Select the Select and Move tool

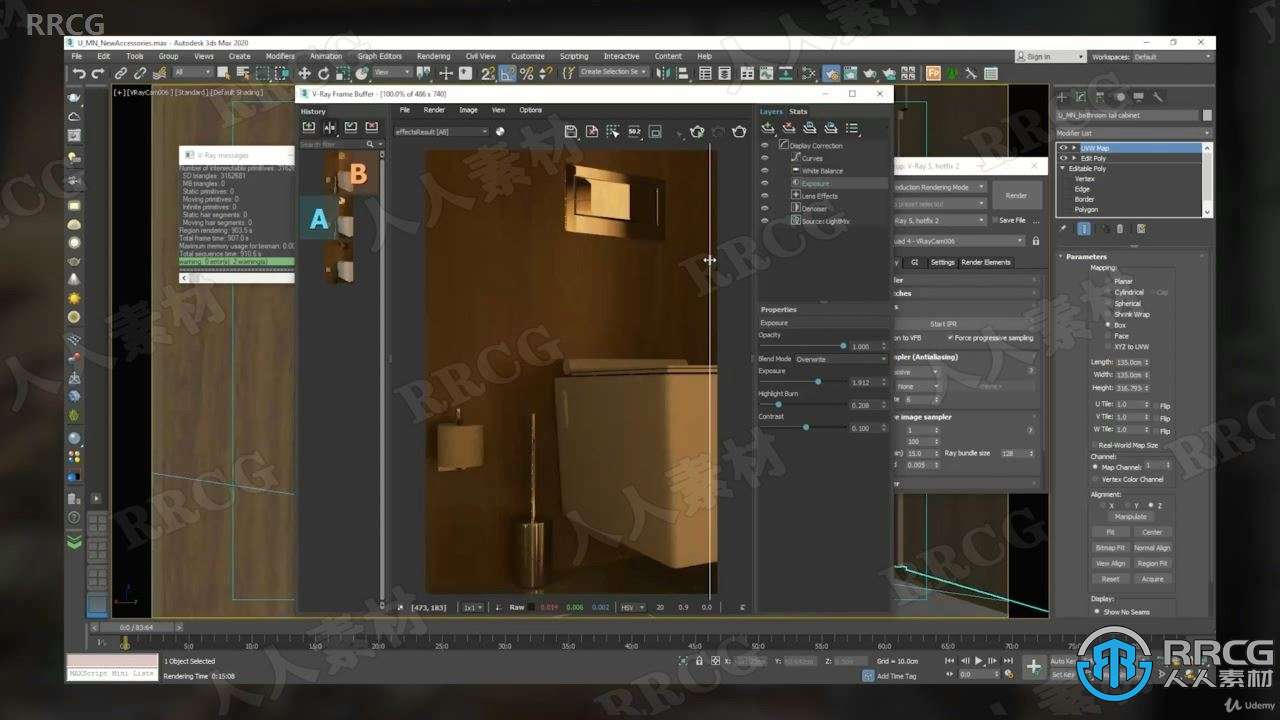click(x=304, y=73)
